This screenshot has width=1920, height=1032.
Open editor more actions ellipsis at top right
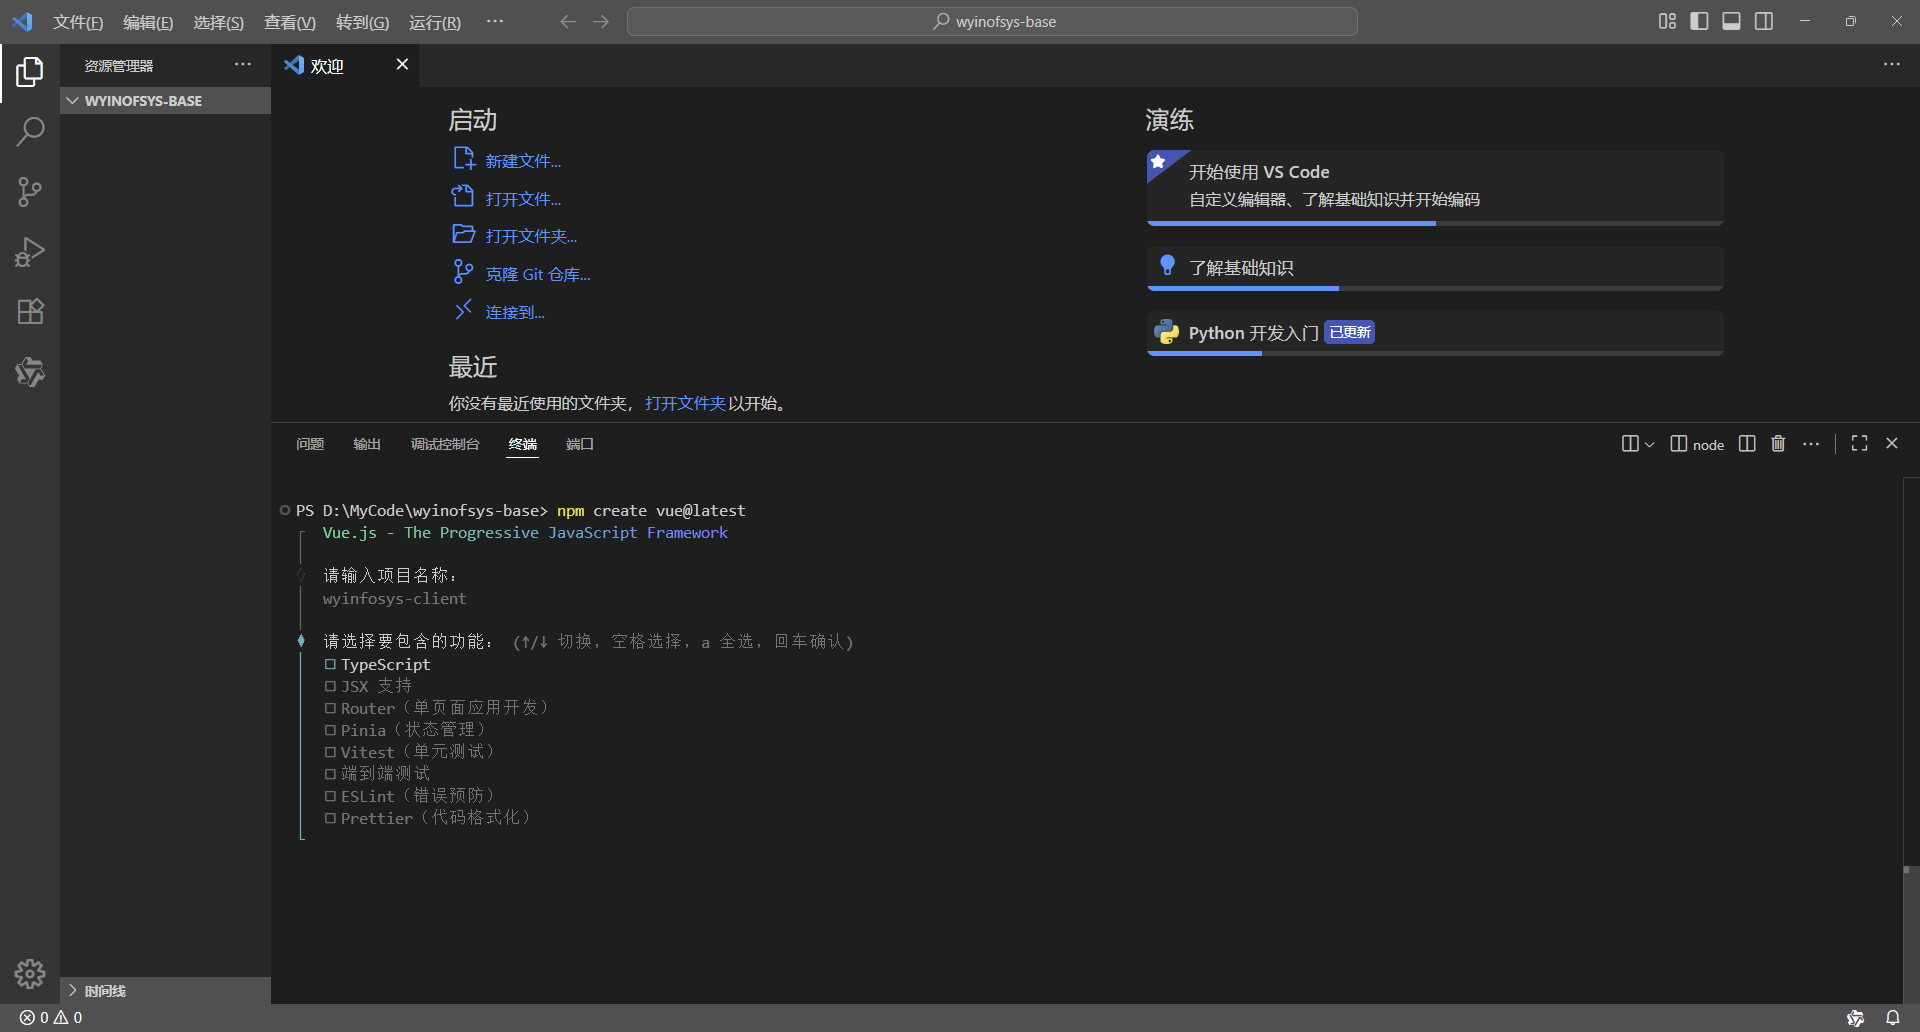coord(1892,65)
